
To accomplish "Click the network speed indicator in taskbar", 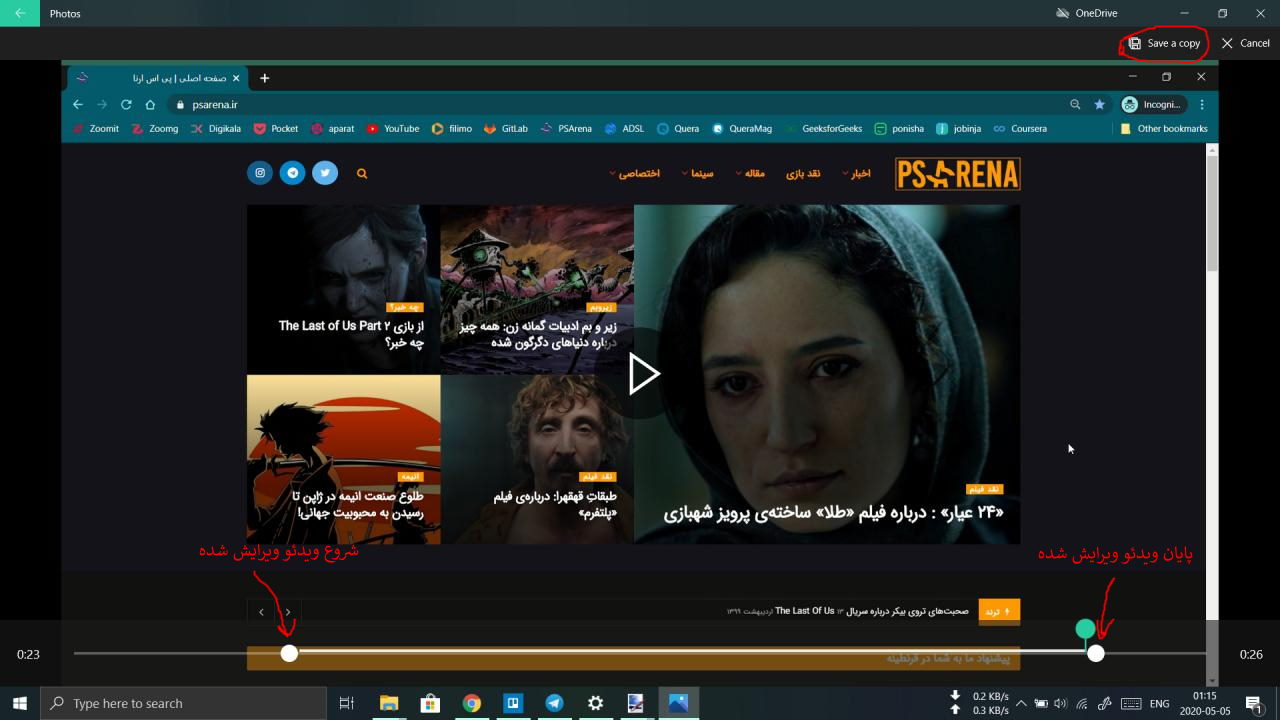I will pos(980,703).
